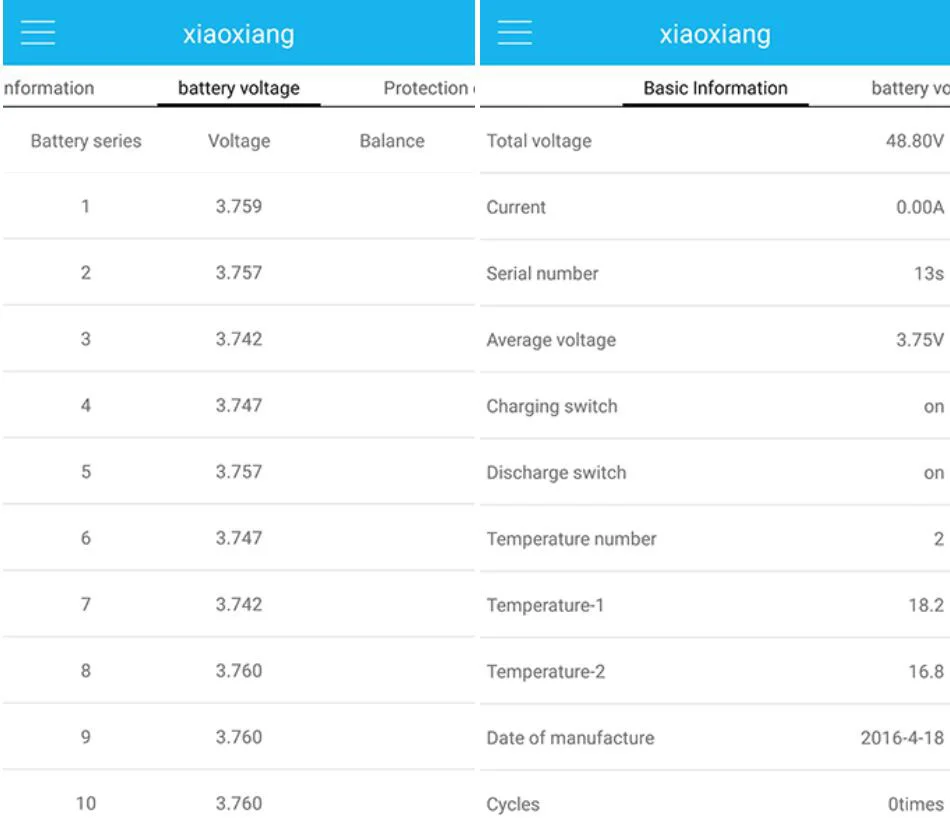Select the Temperature-1 reading row
Screen dimensions: 950x831
coord(715,605)
